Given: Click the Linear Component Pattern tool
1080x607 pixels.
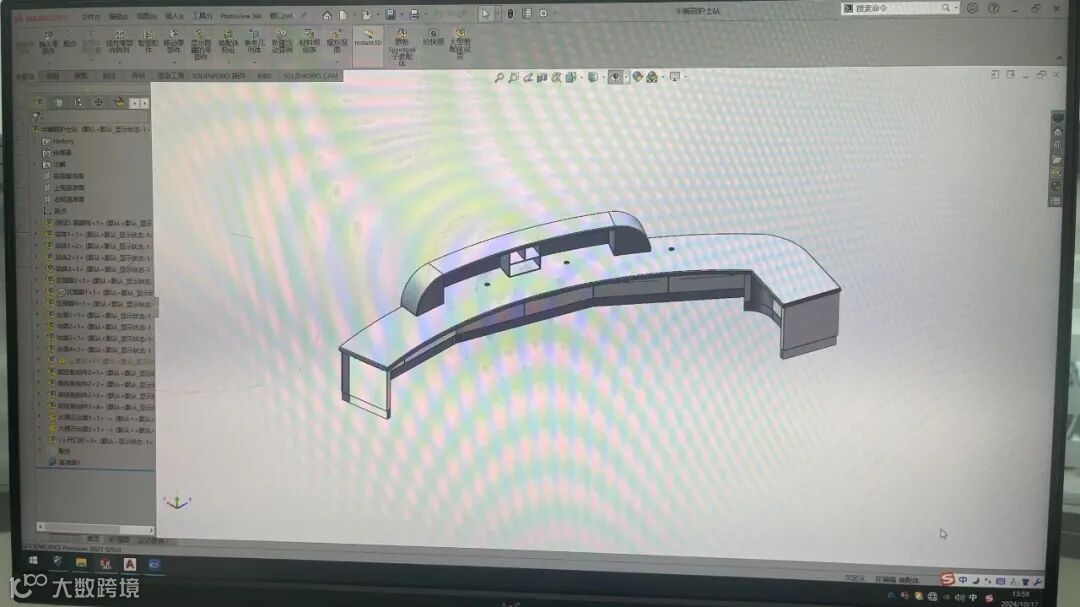Looking at the screenshot, I should (119, 41).
